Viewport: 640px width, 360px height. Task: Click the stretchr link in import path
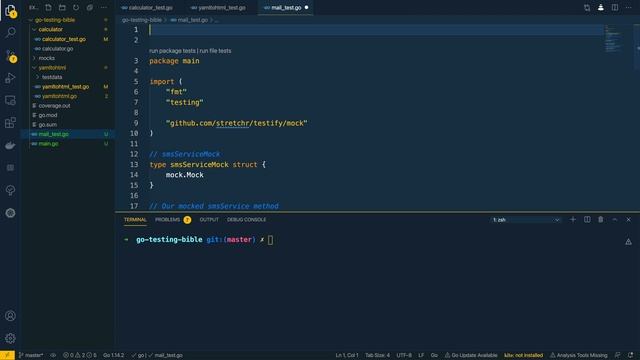[232, 123]
